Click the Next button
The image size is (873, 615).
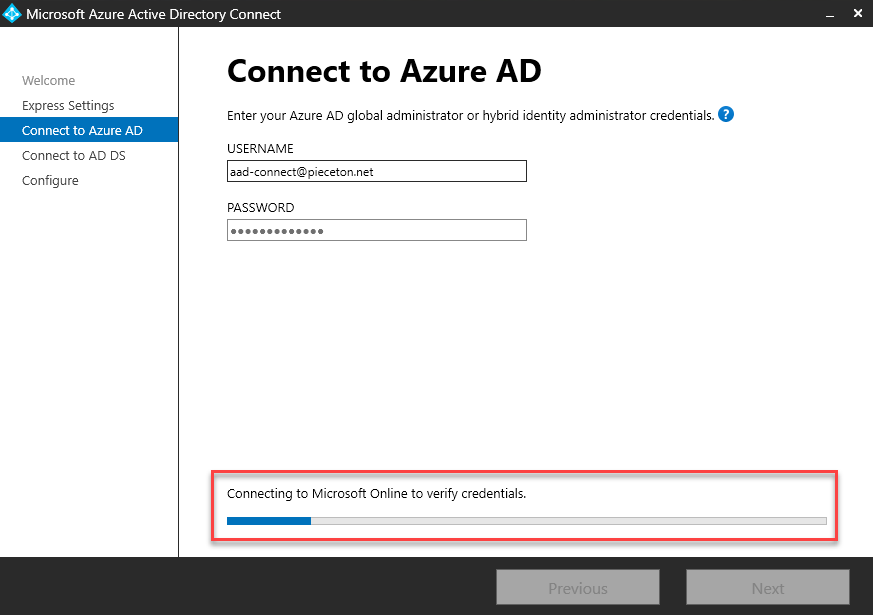[x=768, y=587]
